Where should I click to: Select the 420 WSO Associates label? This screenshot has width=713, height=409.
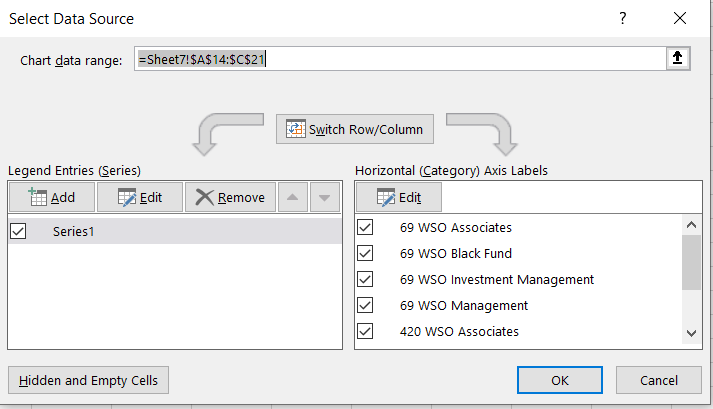point(459,331)
